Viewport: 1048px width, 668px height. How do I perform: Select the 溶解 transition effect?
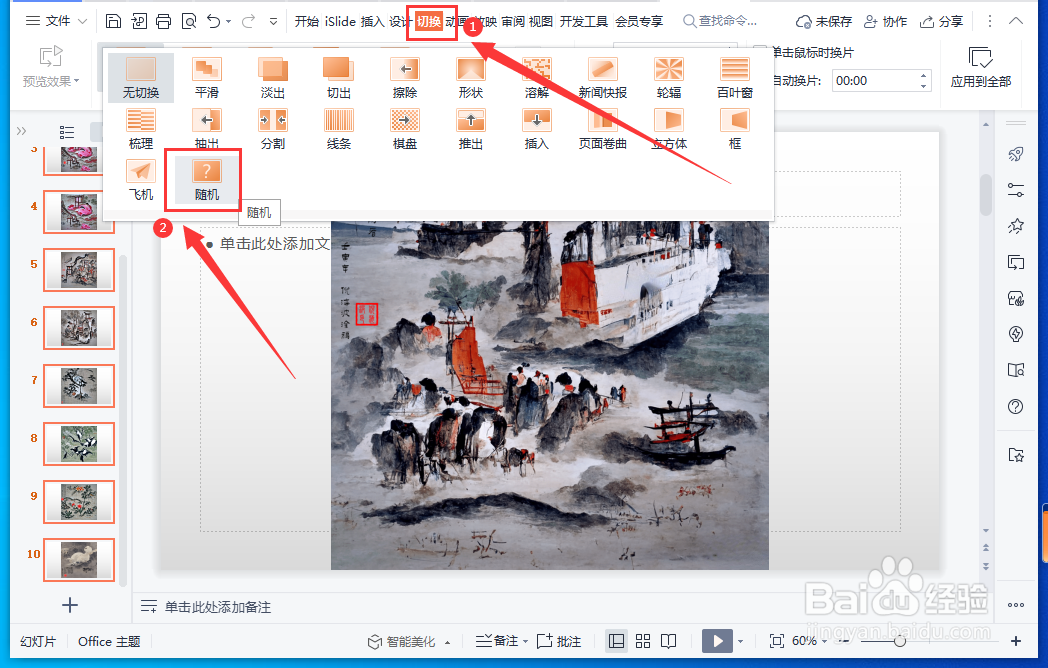537,78
